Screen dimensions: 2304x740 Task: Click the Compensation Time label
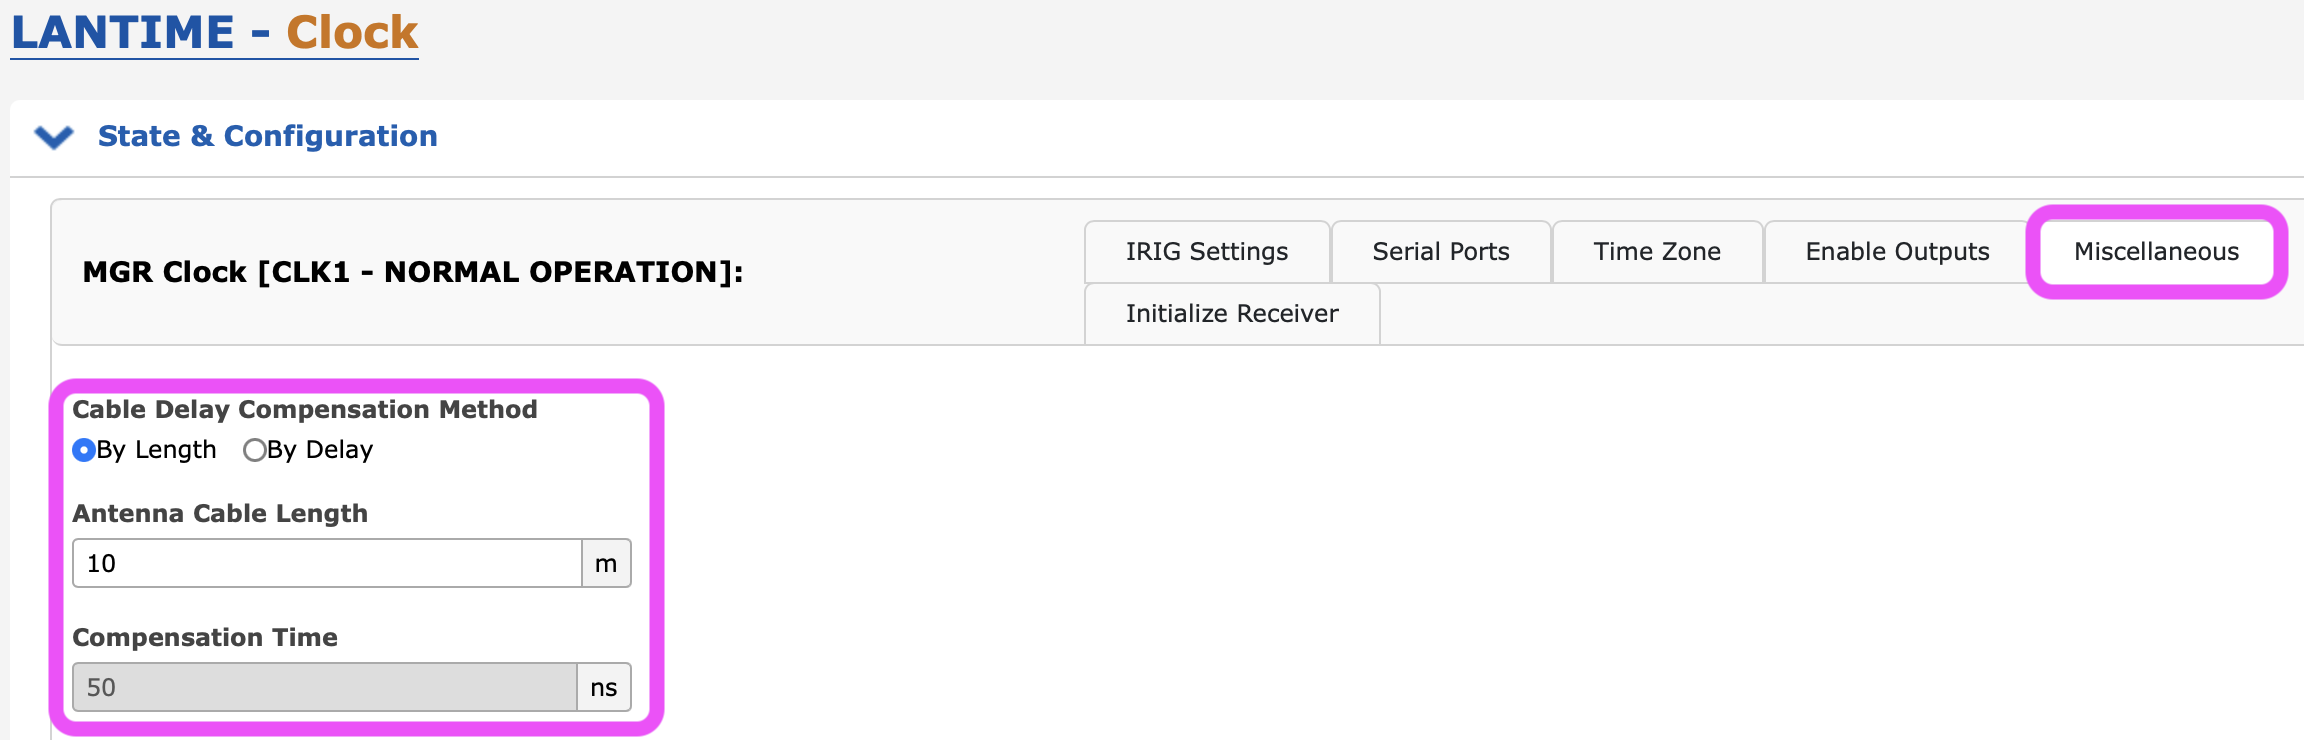(x=205, y=638)
